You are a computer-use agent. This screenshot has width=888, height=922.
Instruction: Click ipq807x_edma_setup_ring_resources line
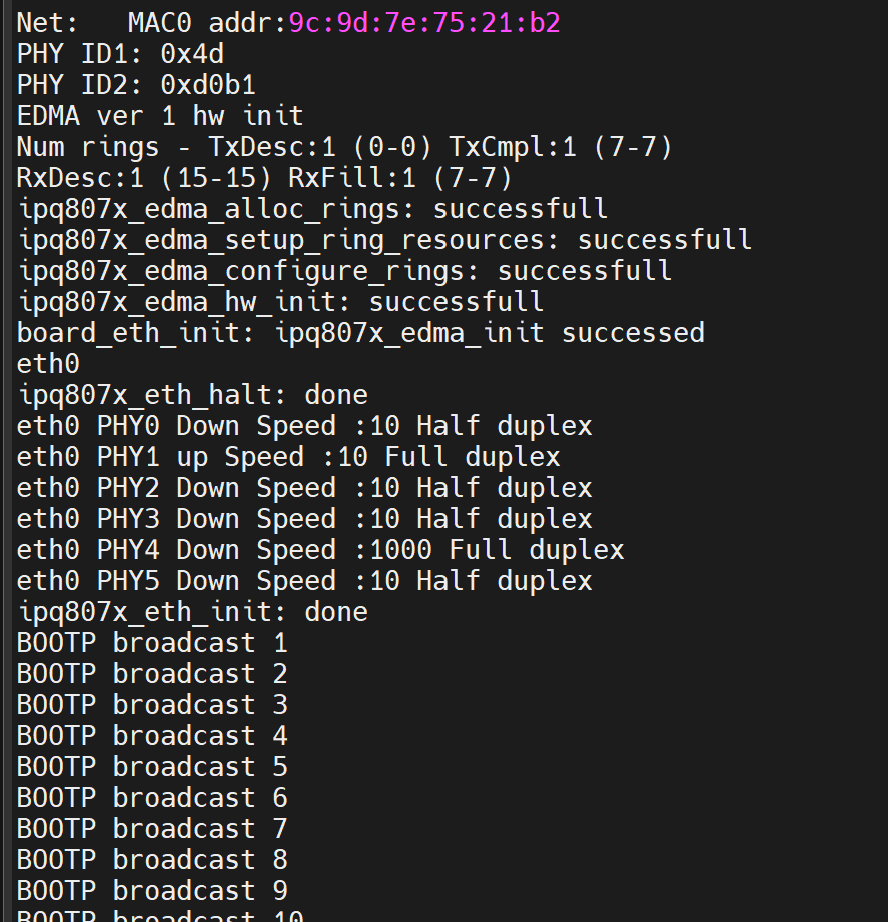tap(384, 240)
